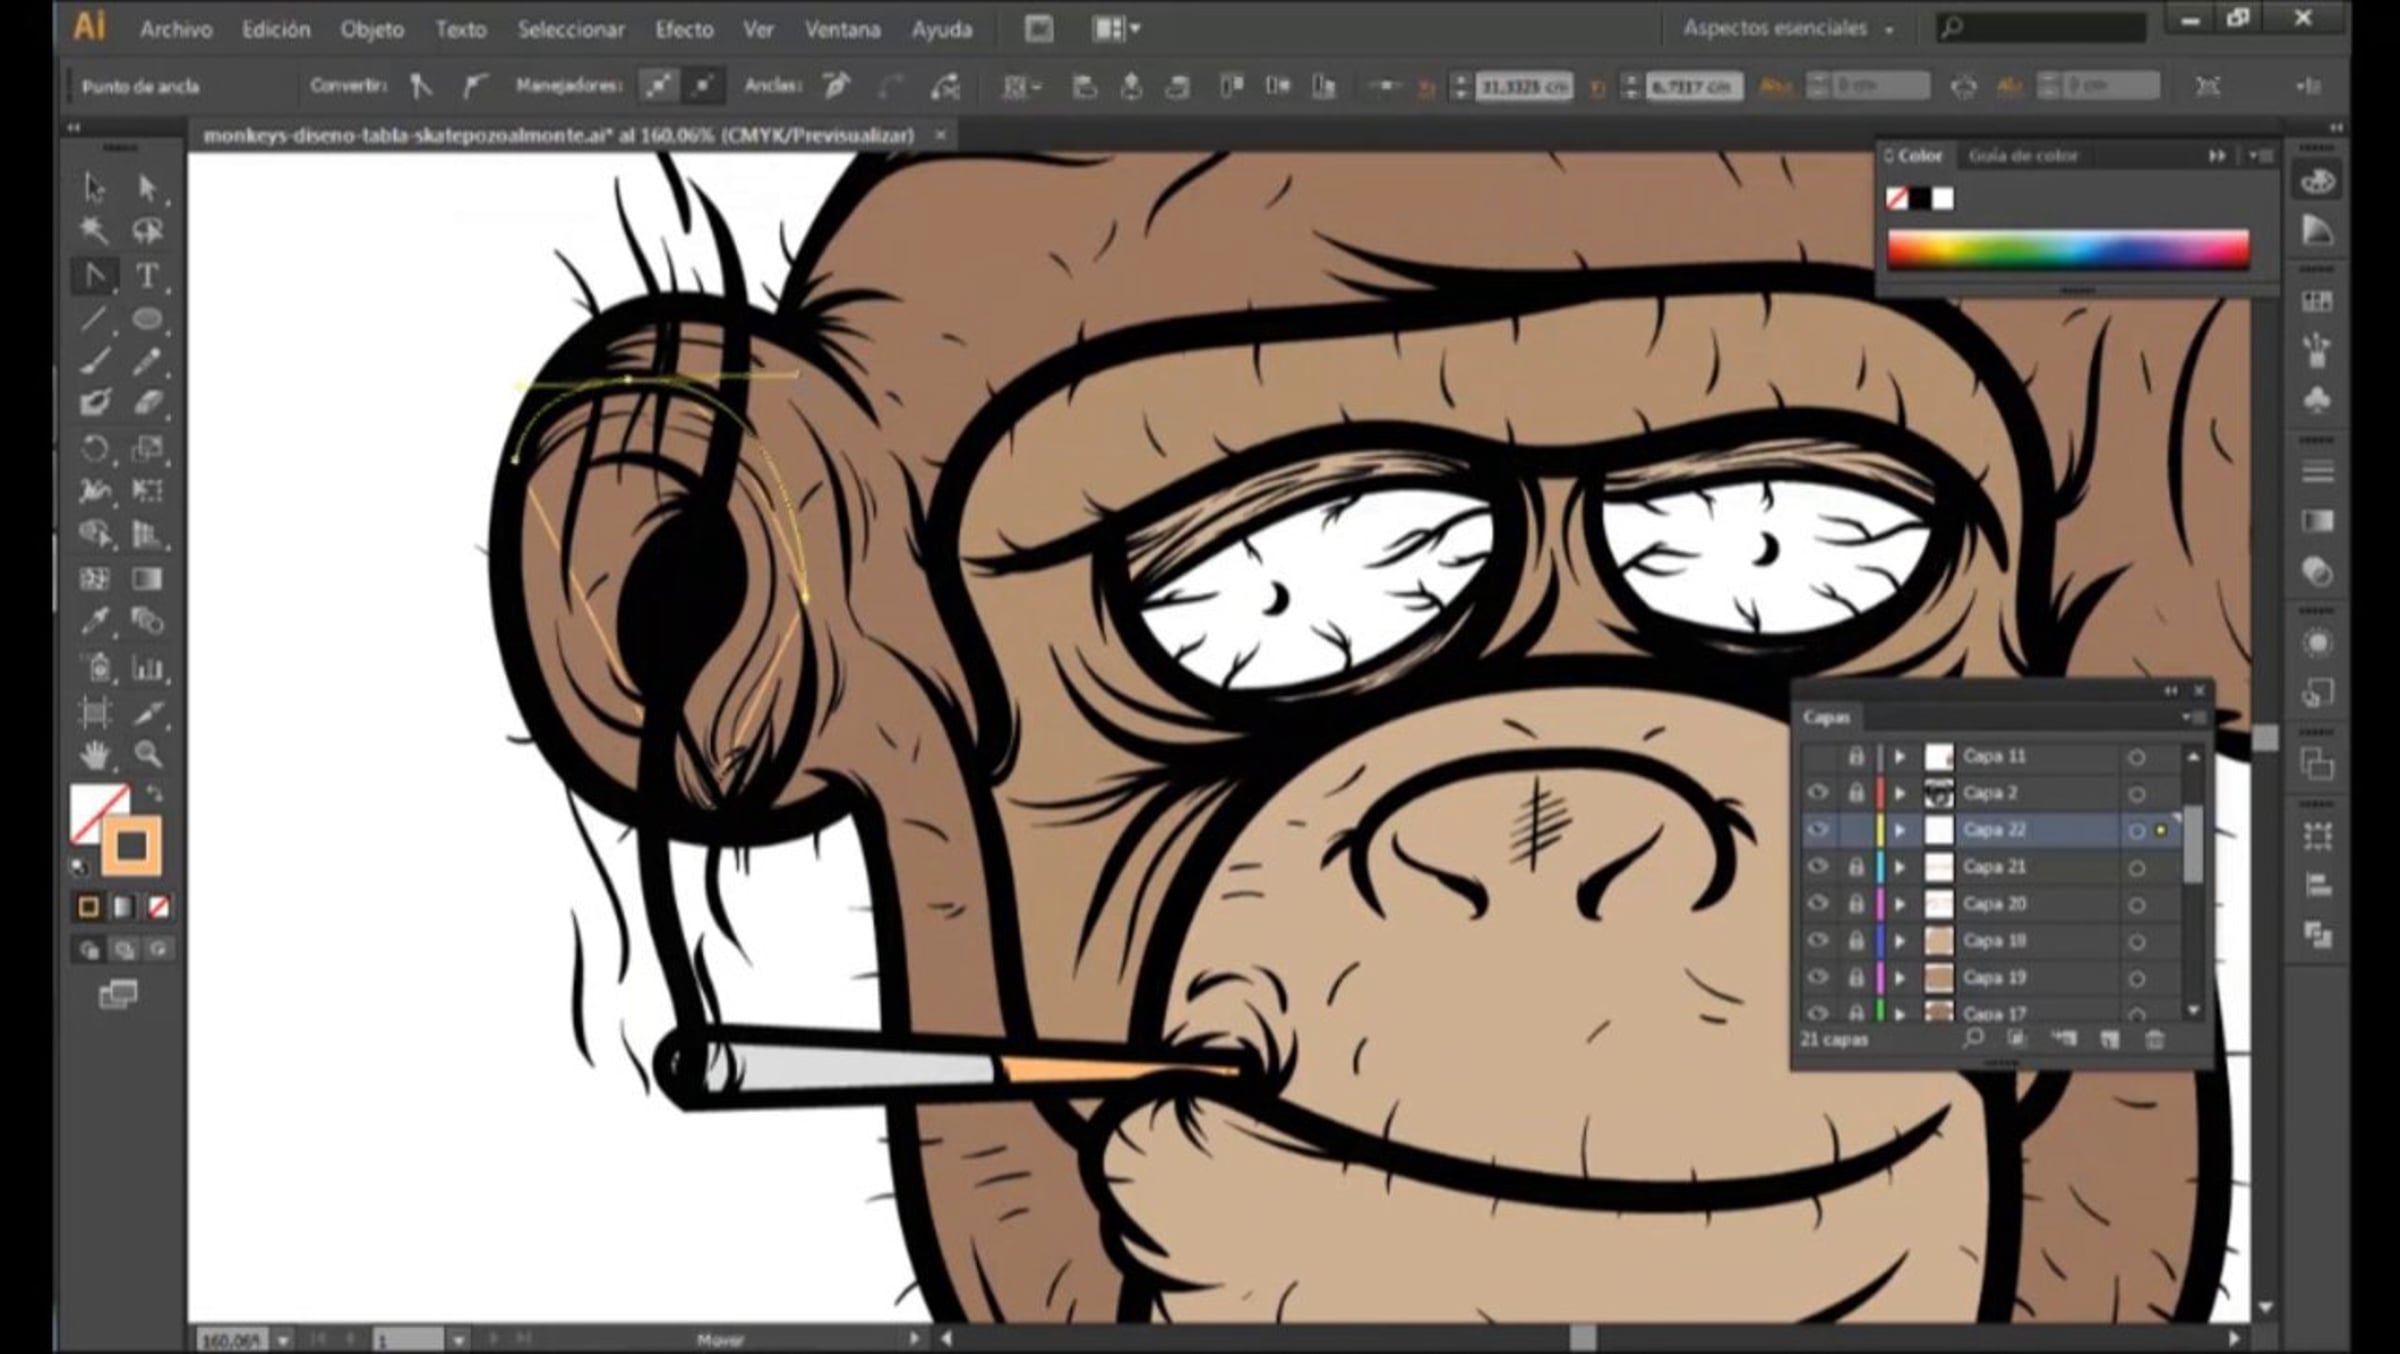Select the Magic Wand tool
This screenshot has height=1354, width=2400.
95,231
